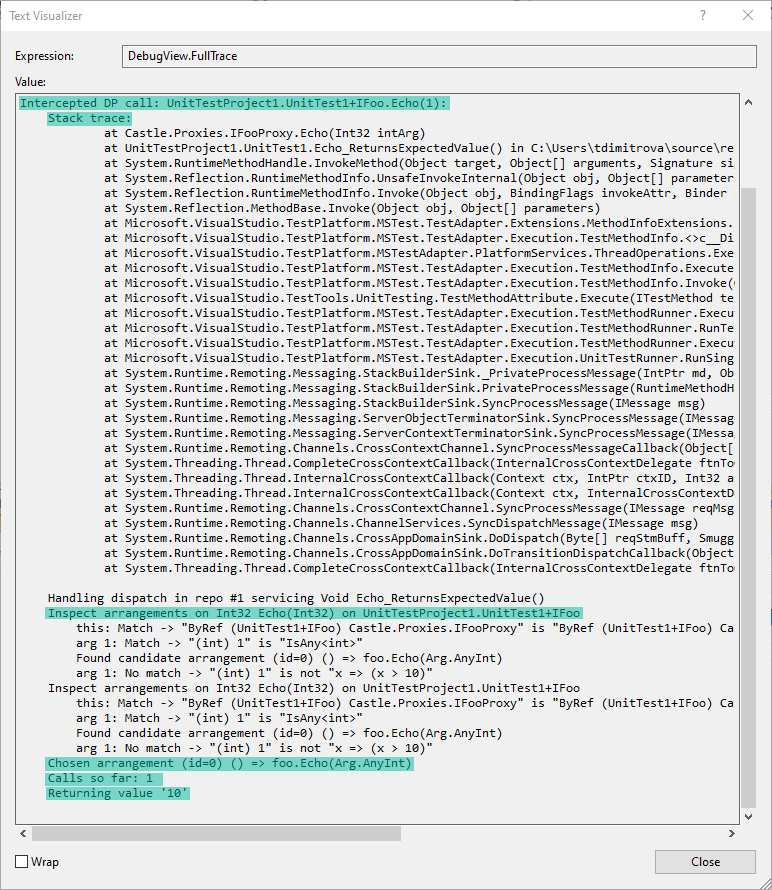Click the horizontal scrollbar thumb
Viewport: 772px width, 890px height.
point(216,833)
